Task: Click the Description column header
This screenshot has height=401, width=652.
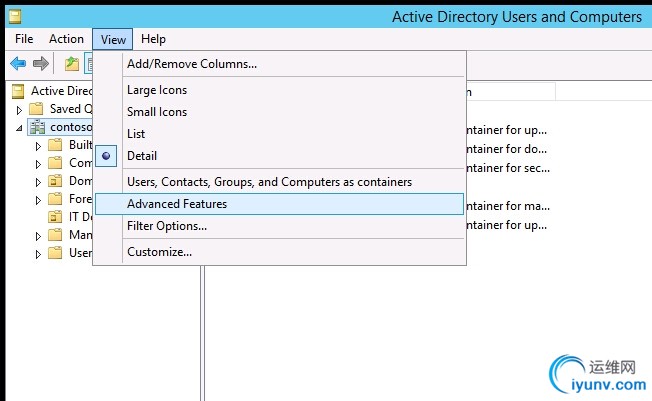Action: click(511, 92)
